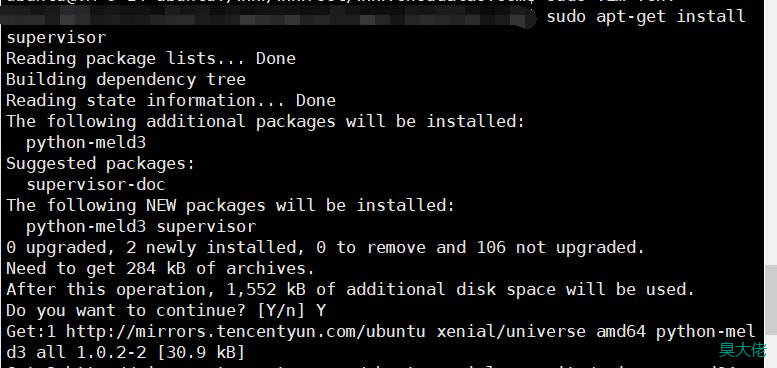Click the 昊大佬 watermark text

(x=743, y=350)
